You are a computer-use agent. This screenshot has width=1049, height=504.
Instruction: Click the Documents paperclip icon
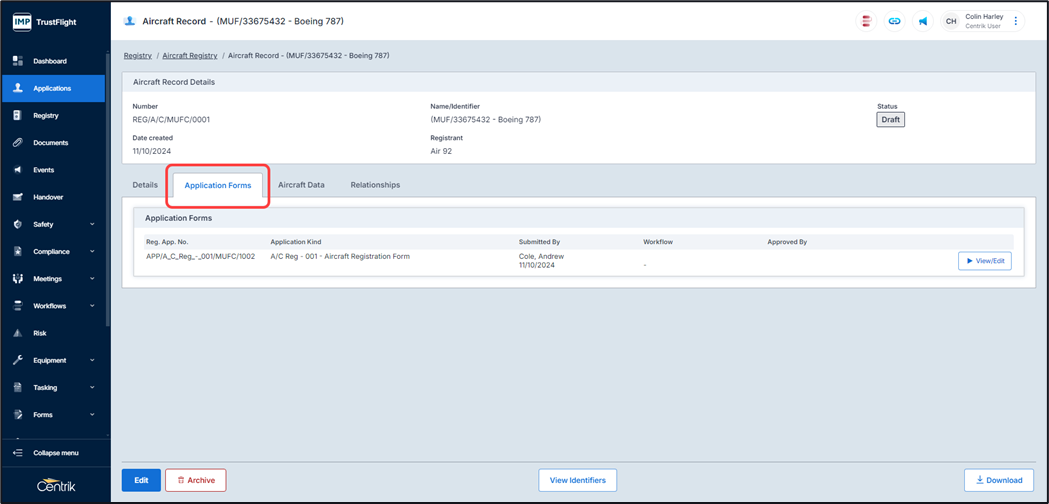(x=17, y=143)
